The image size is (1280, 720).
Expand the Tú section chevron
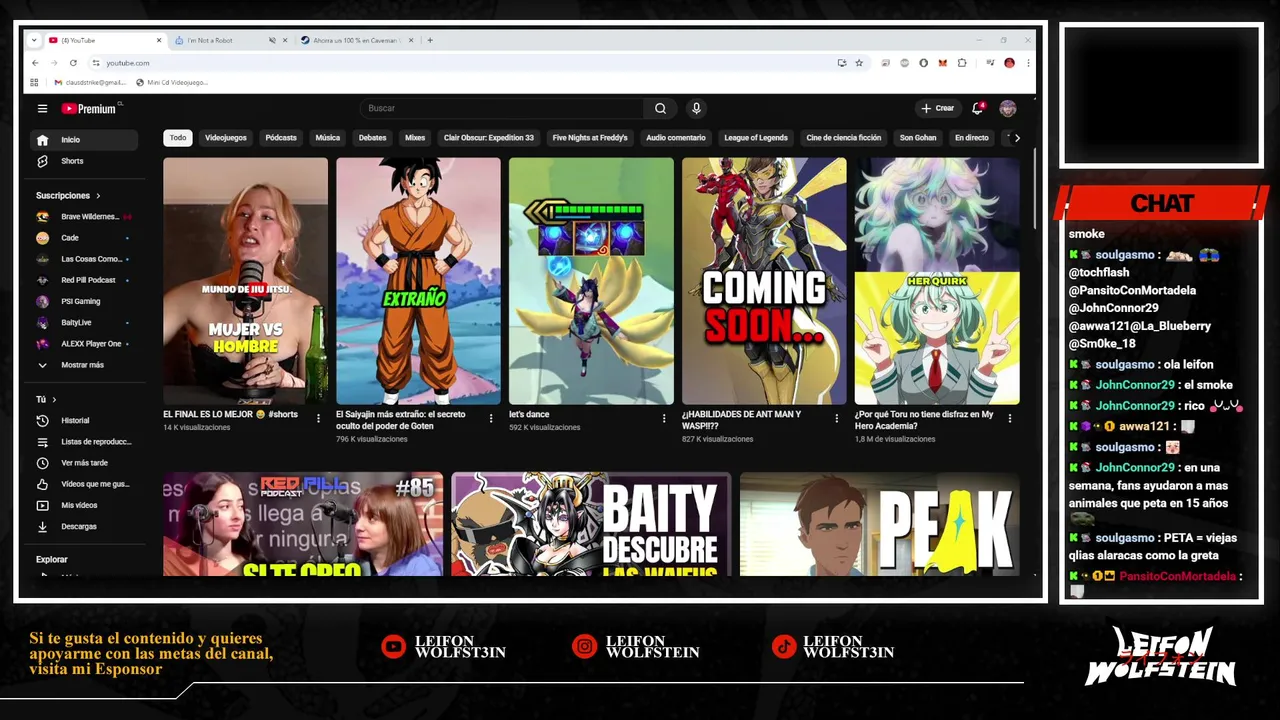(x=54, y=400)
